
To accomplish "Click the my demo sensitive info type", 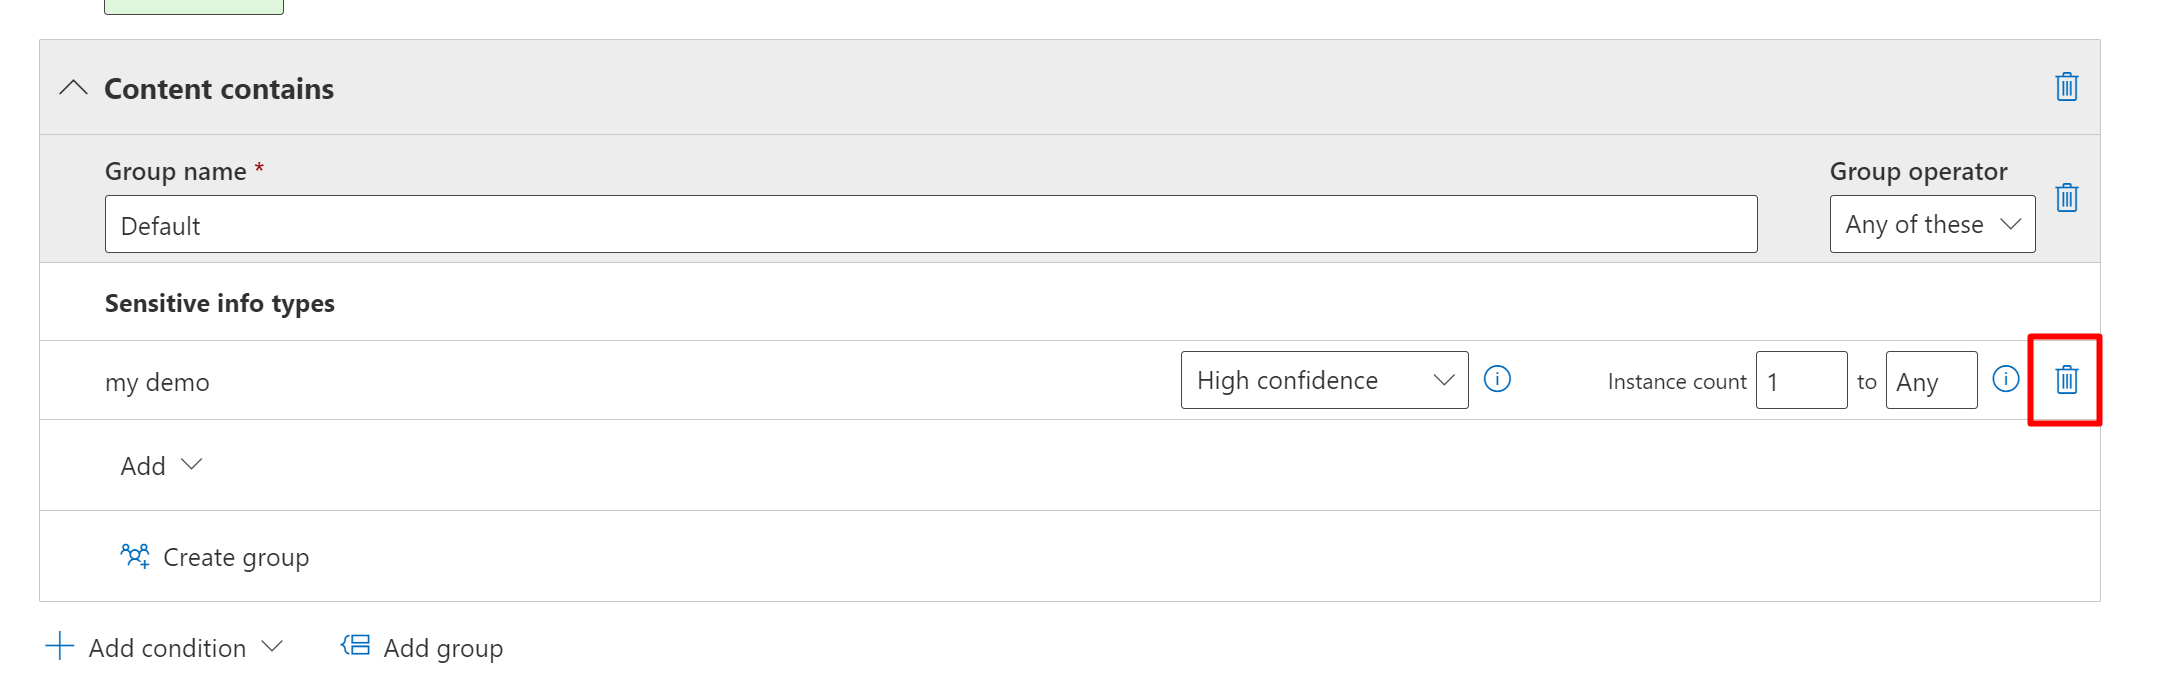I will 157,382.
